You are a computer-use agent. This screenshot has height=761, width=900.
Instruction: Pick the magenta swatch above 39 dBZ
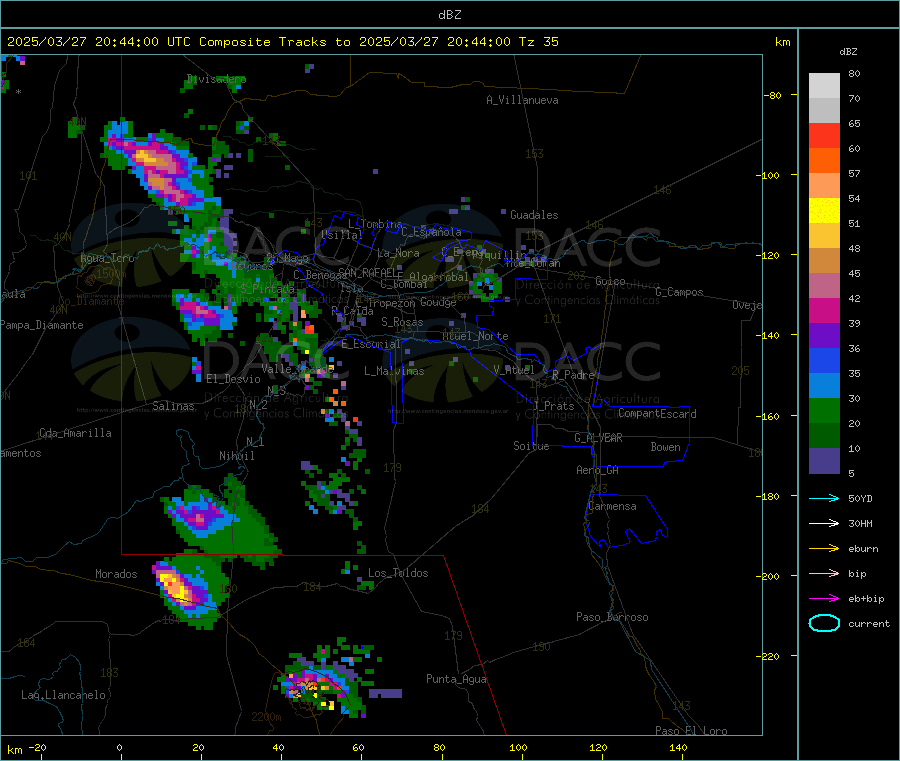[824, 310]
